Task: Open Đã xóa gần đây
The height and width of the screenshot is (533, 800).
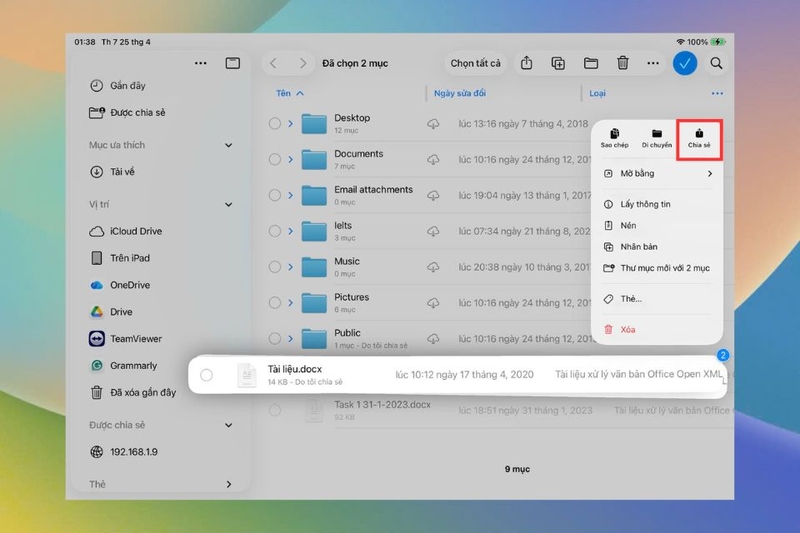Action: point(133,392)
